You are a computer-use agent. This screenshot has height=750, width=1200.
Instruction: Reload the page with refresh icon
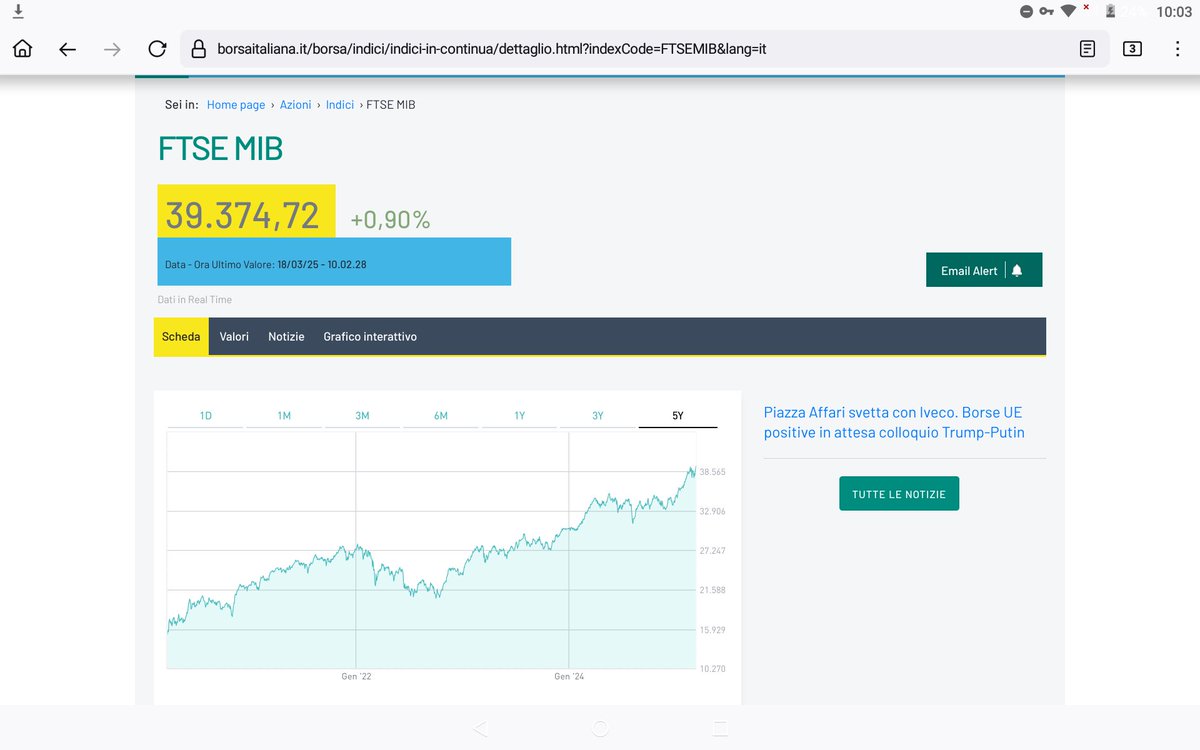[x=157, y=49]
